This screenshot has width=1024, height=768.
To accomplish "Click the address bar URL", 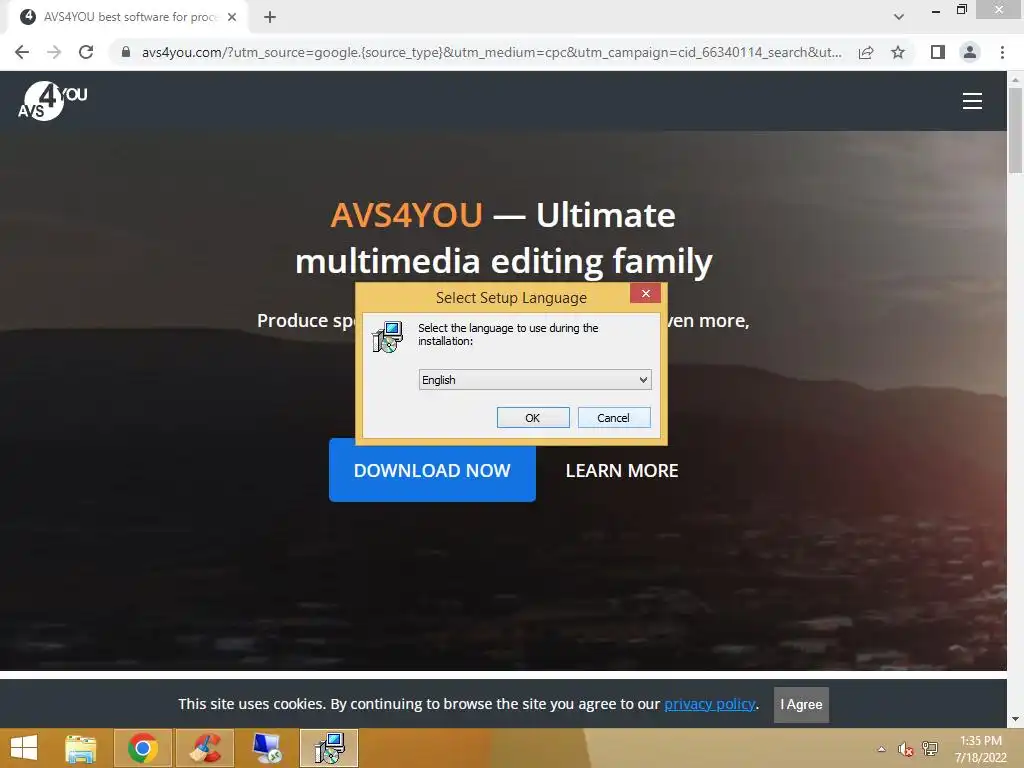I will pos(491,52).
